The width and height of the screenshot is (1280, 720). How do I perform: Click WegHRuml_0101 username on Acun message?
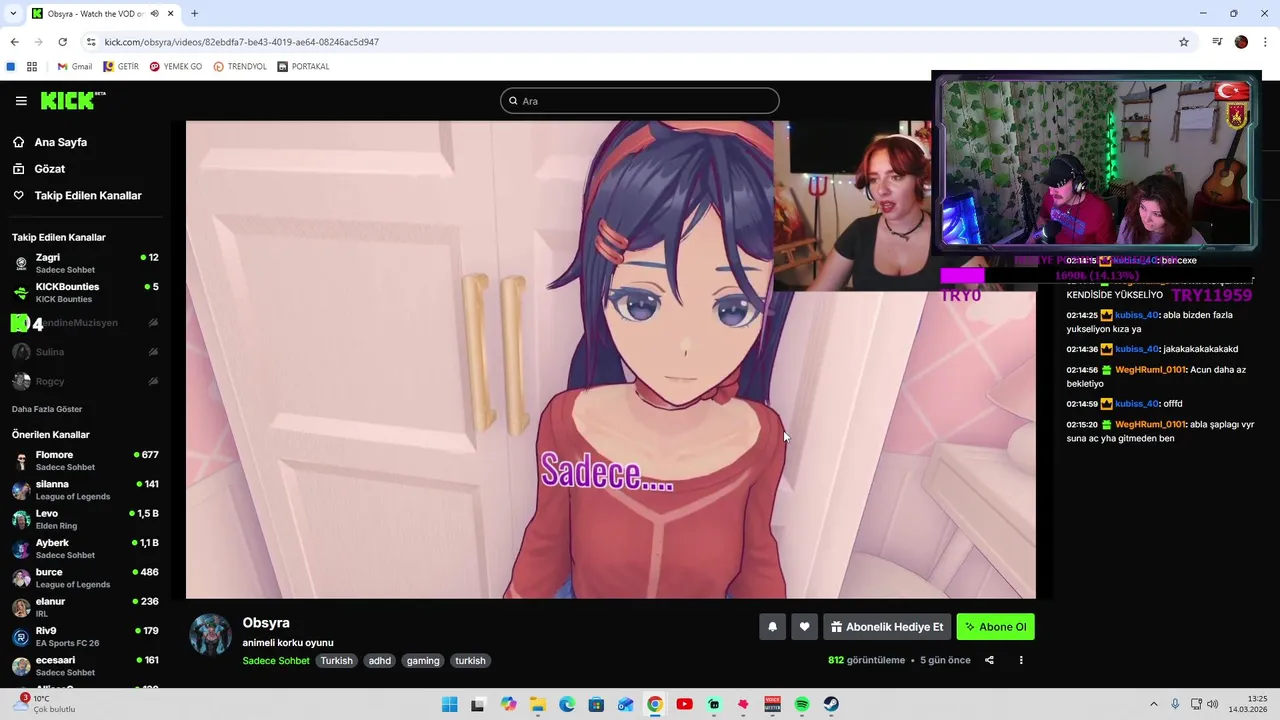coord(1150,370)
